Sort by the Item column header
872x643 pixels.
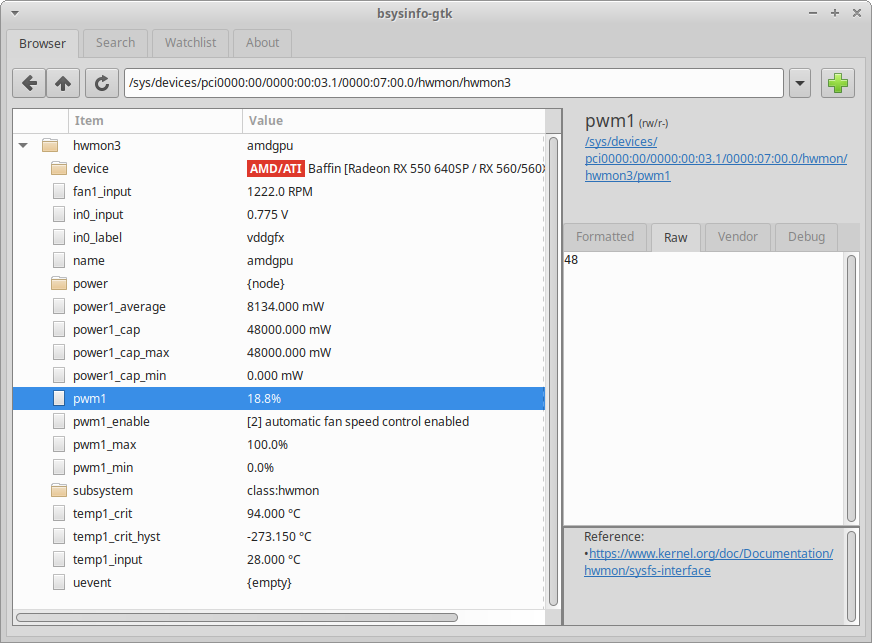tap(155, 121)
